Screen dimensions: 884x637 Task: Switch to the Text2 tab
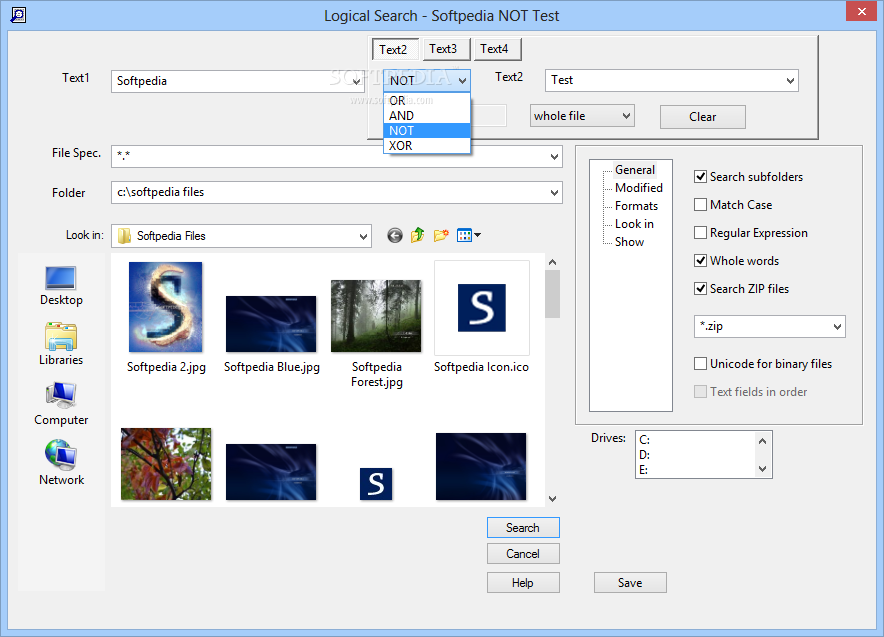tap(394, 50)
